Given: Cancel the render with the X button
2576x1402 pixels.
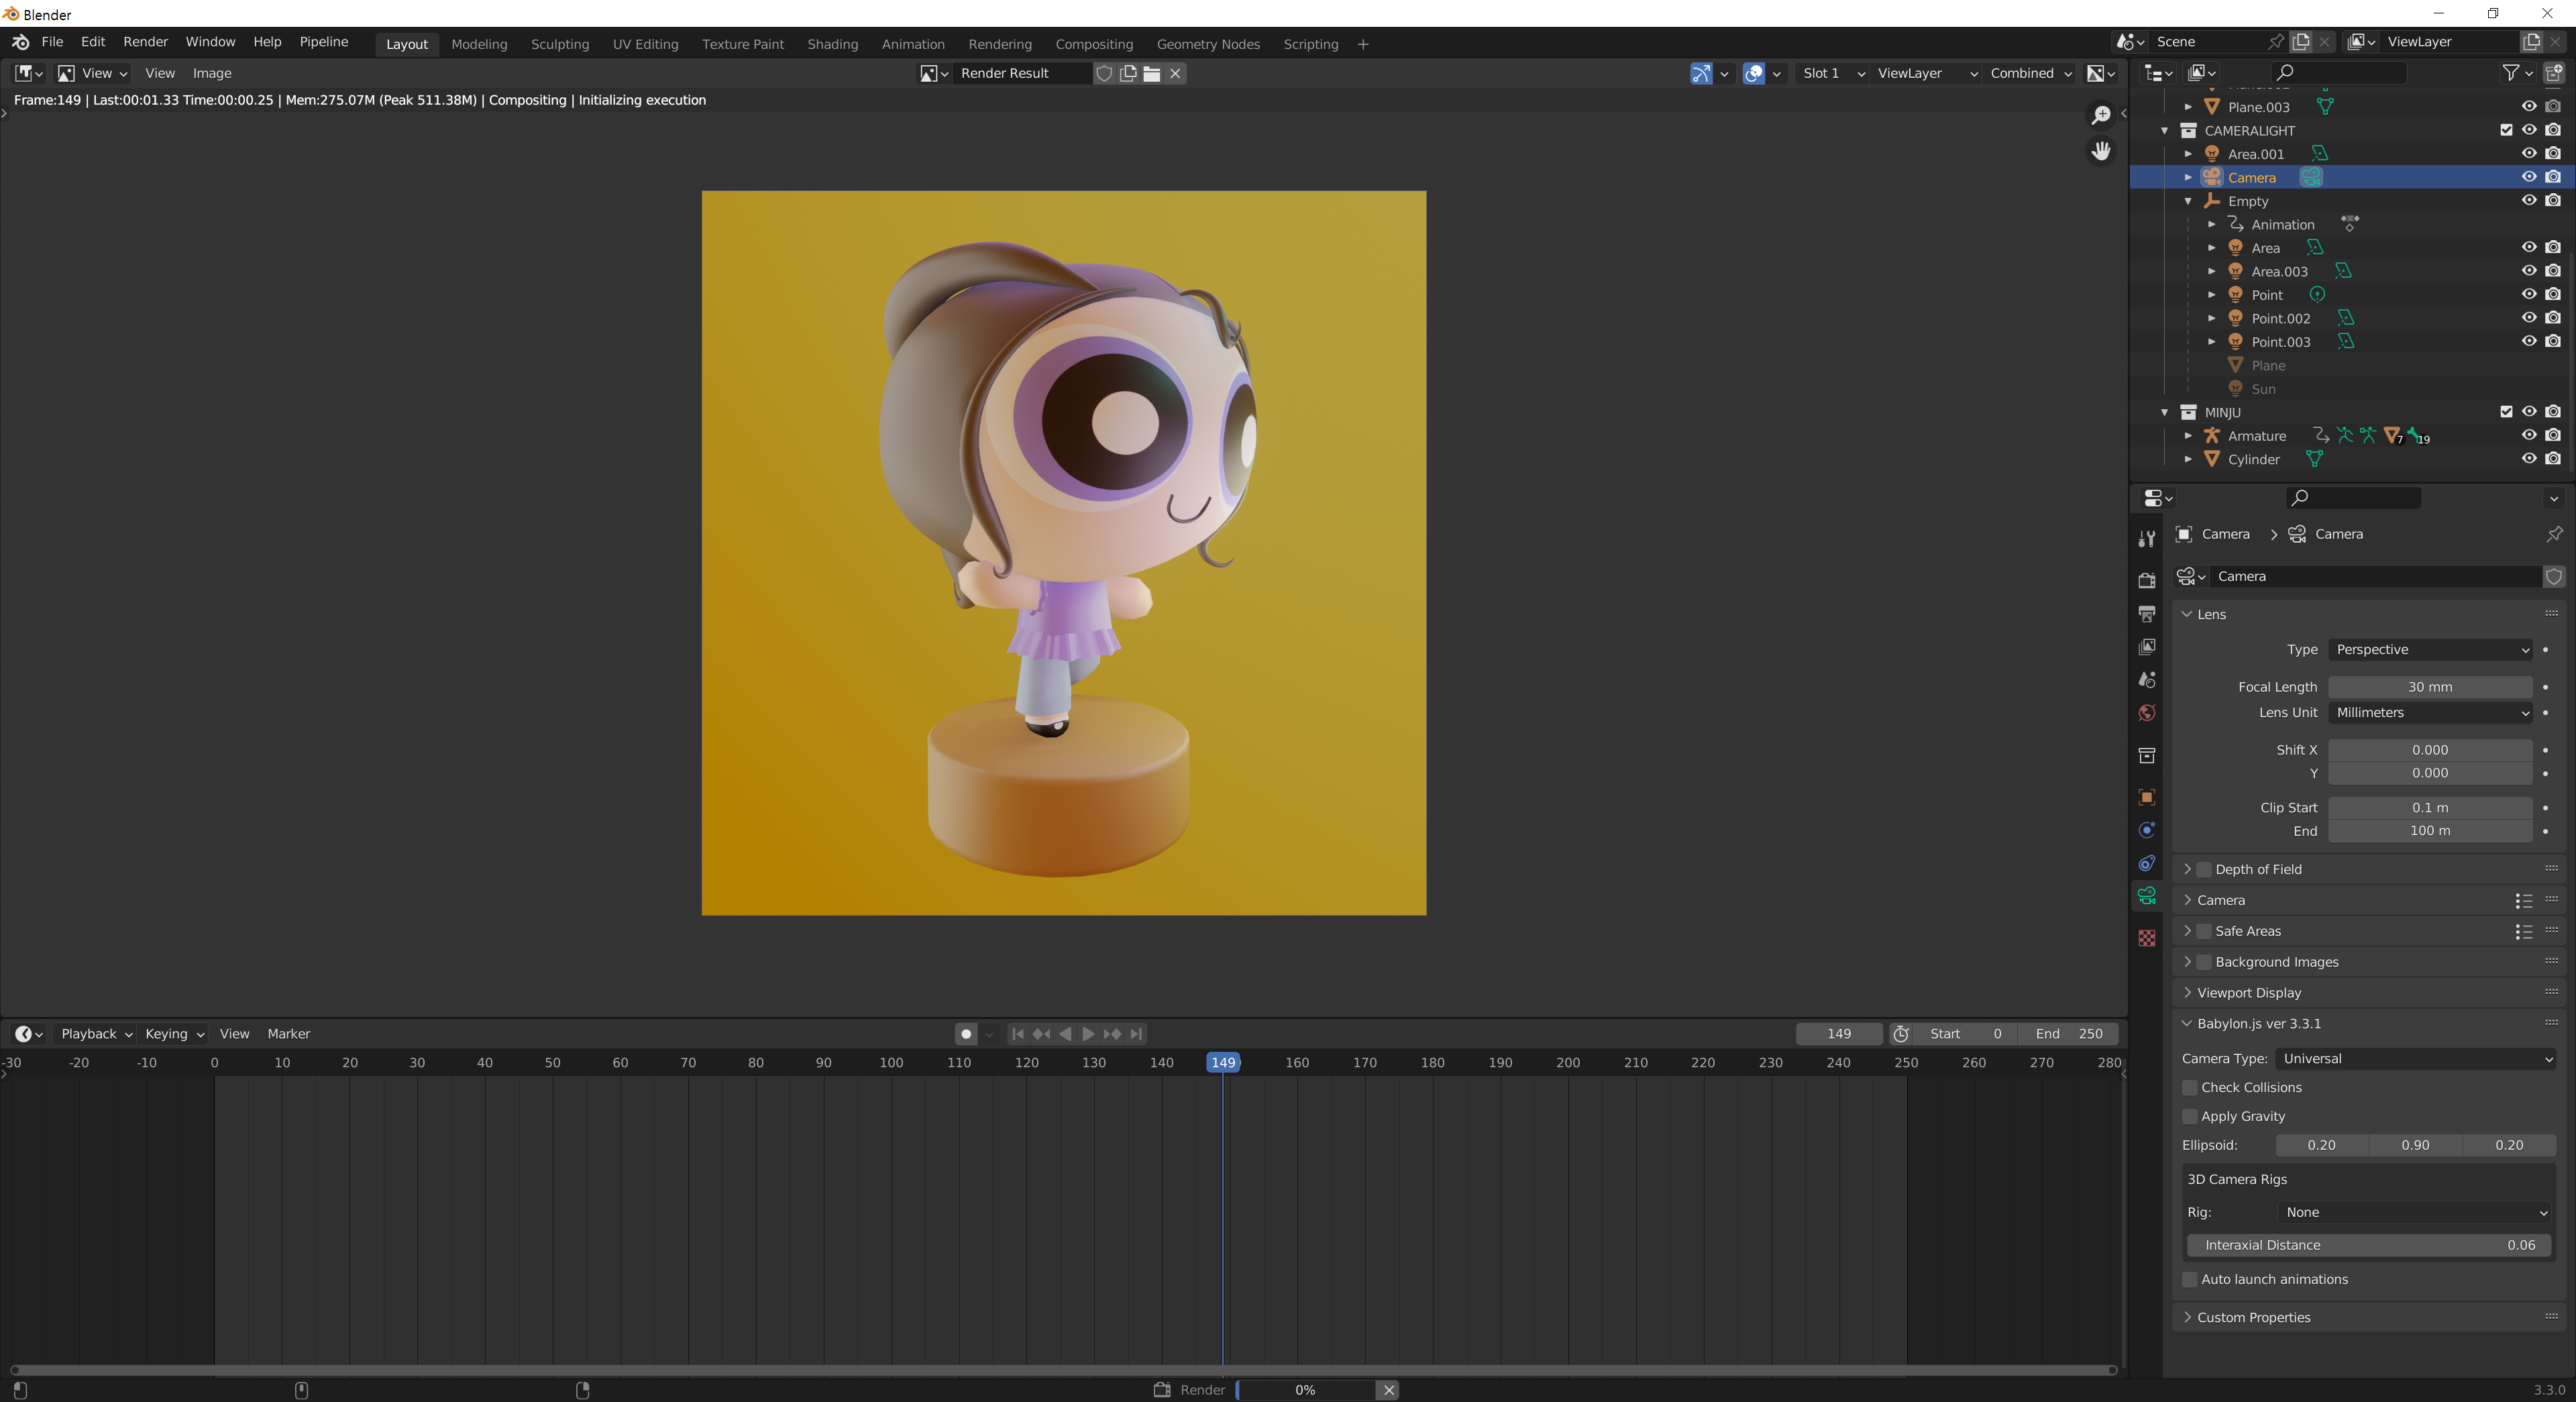Looking at the screenshot, I should [1388, 1390].
